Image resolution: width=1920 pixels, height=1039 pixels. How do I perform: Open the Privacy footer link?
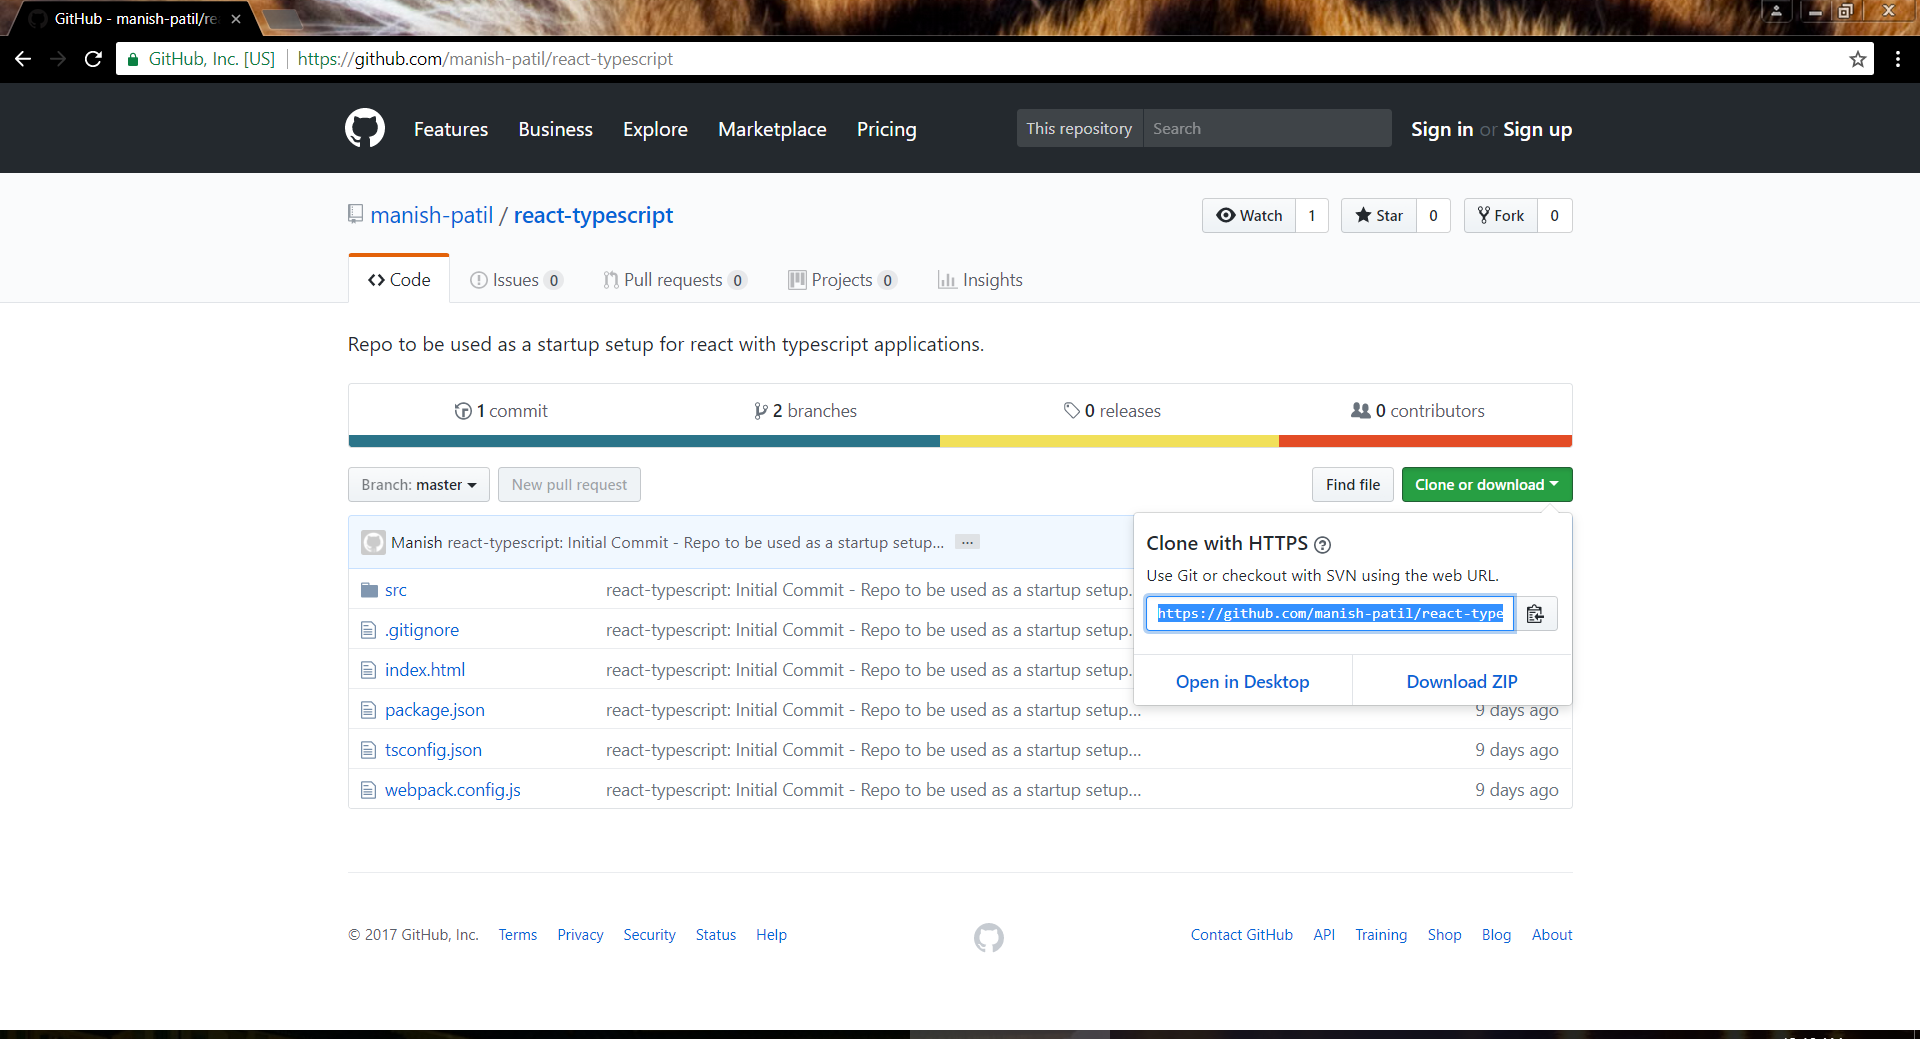[x=580, y=935]
